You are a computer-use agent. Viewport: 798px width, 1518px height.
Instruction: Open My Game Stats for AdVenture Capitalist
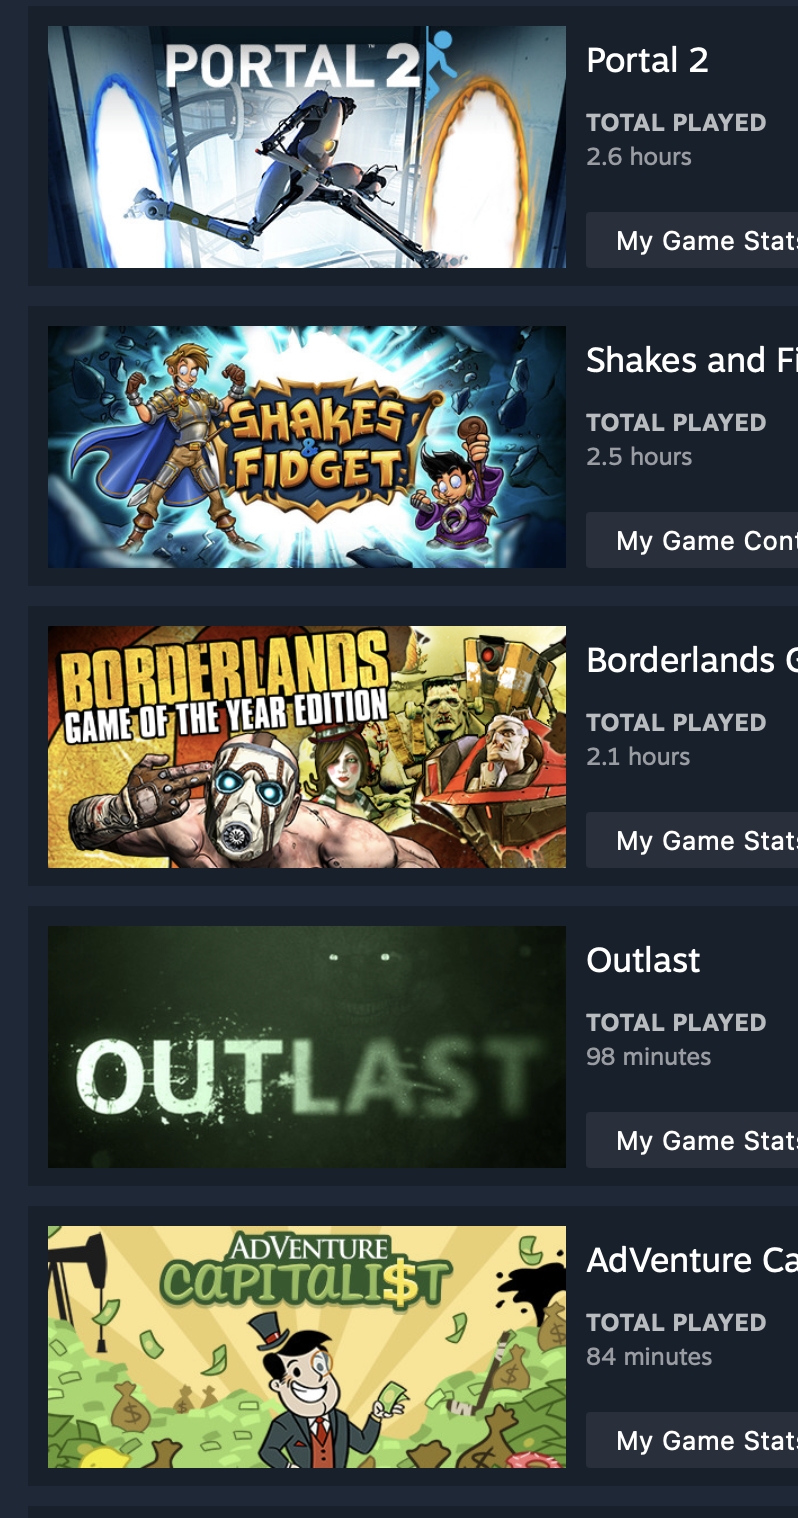692,1440
